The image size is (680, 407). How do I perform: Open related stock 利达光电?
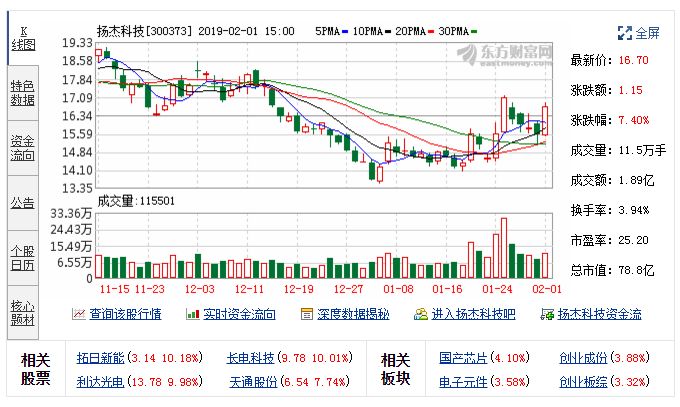pyautogui.click(x=101, y=382)
